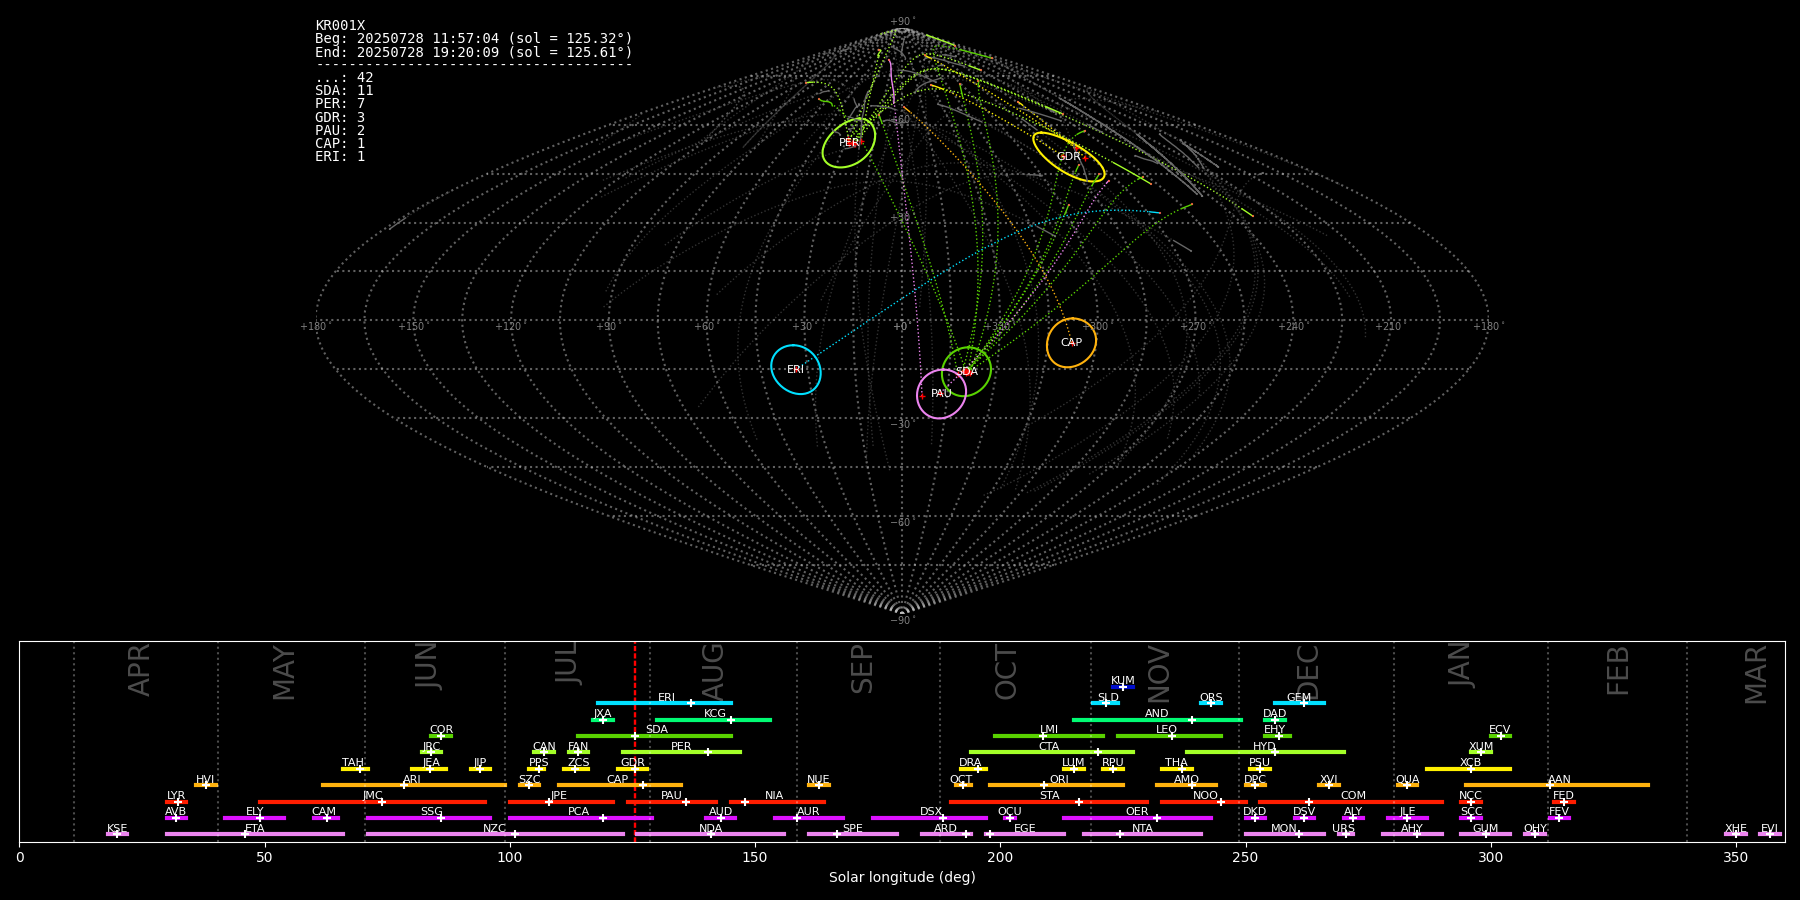Click the PAU radiant circle on sky map
The image size is (1800, 900).
coord(941,394)
